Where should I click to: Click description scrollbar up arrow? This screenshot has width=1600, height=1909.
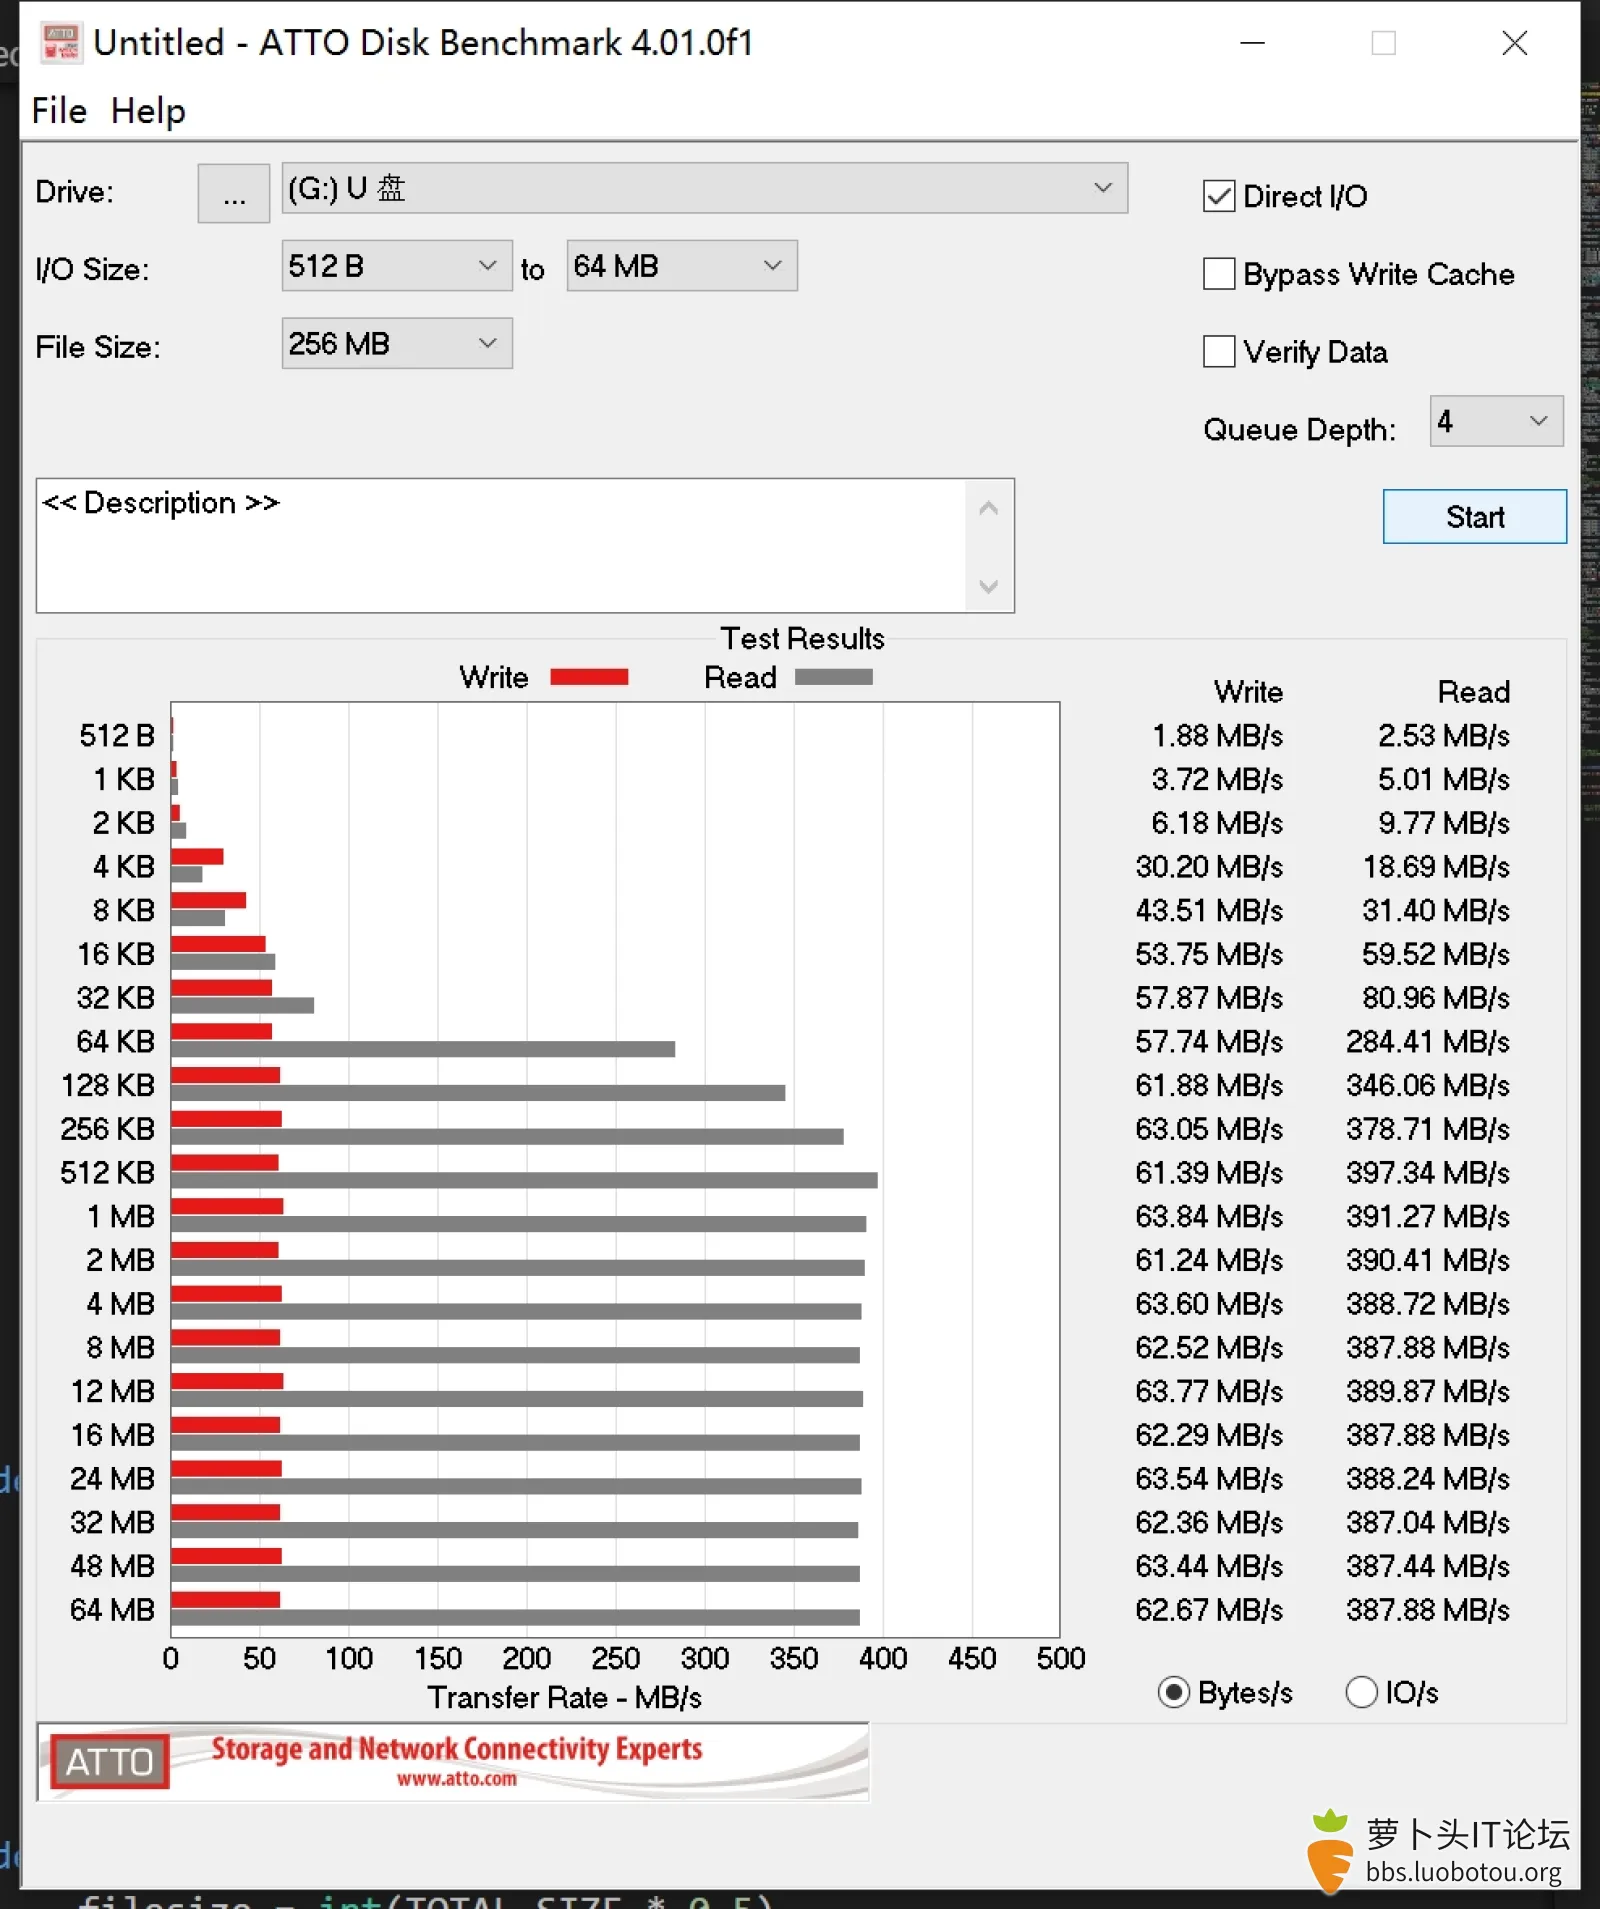(989, 508)
